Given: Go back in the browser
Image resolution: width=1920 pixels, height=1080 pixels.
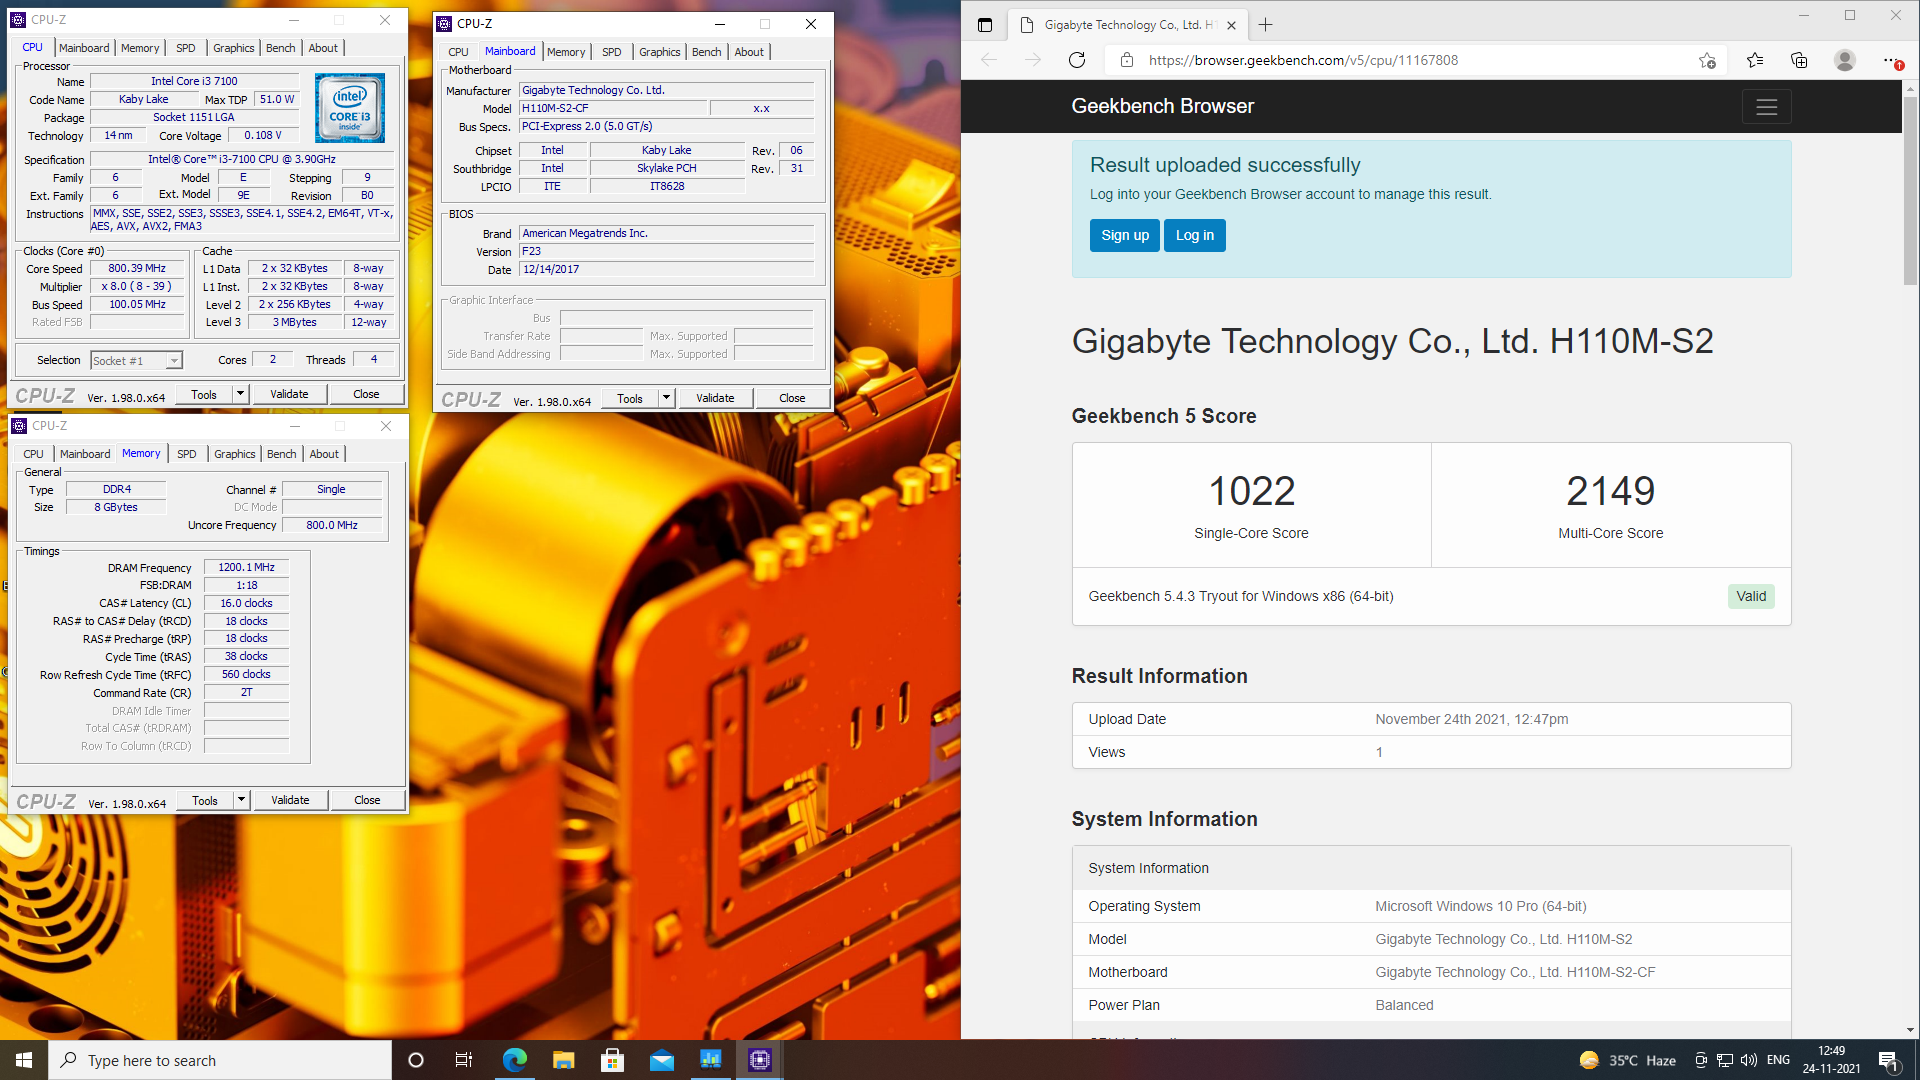Looking at the screenshot, I should (989, 60).
